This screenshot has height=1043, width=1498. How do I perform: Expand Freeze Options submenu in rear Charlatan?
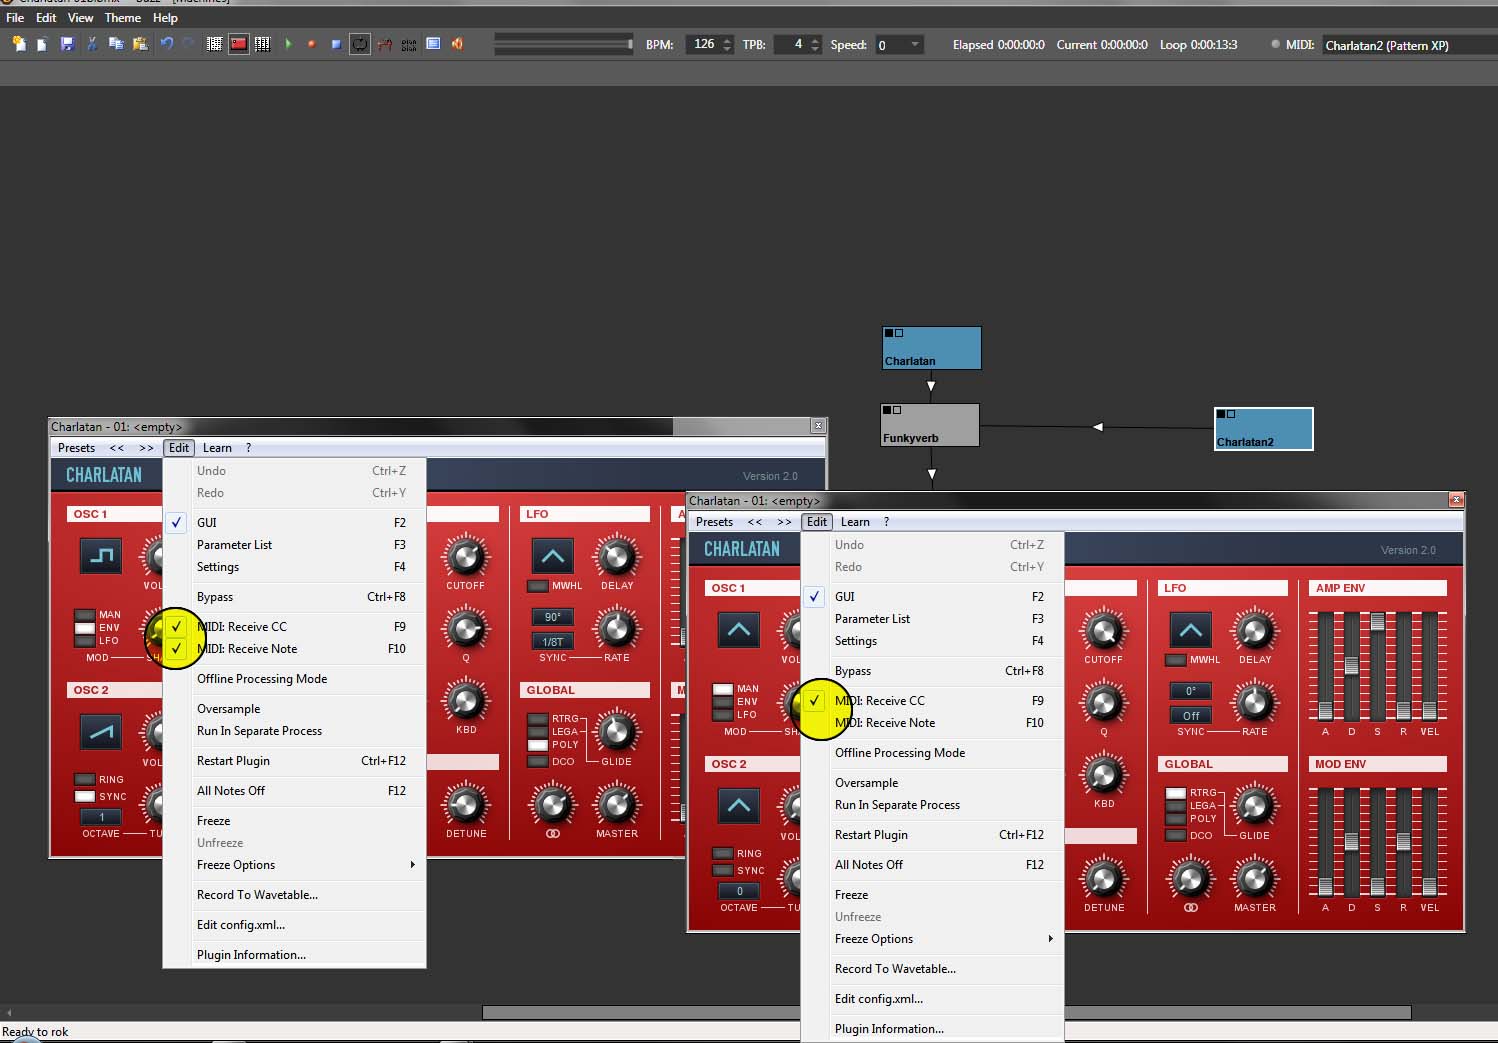294,865
